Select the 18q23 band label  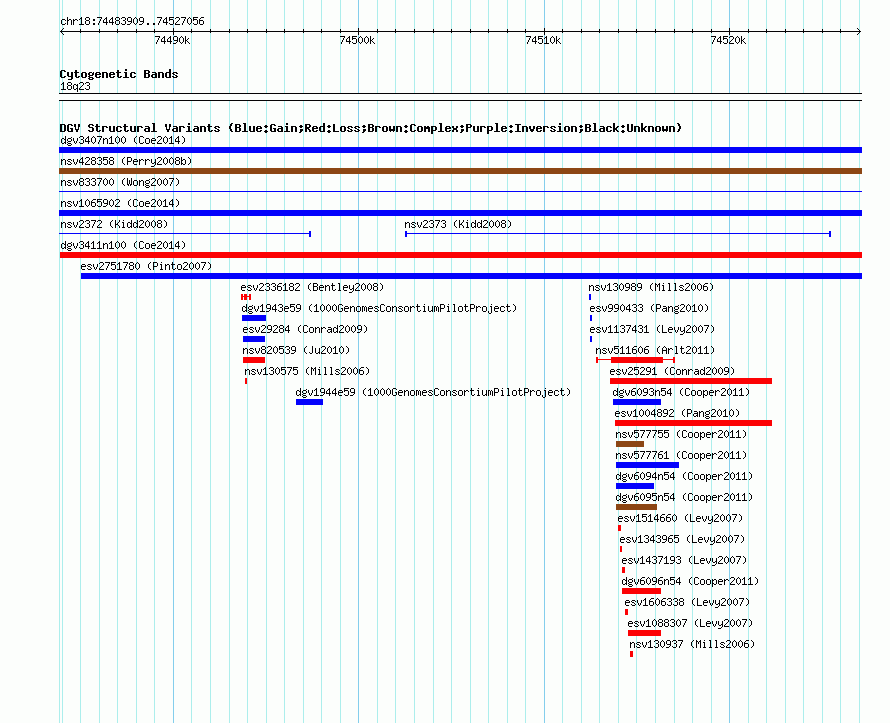pos(75,86)
